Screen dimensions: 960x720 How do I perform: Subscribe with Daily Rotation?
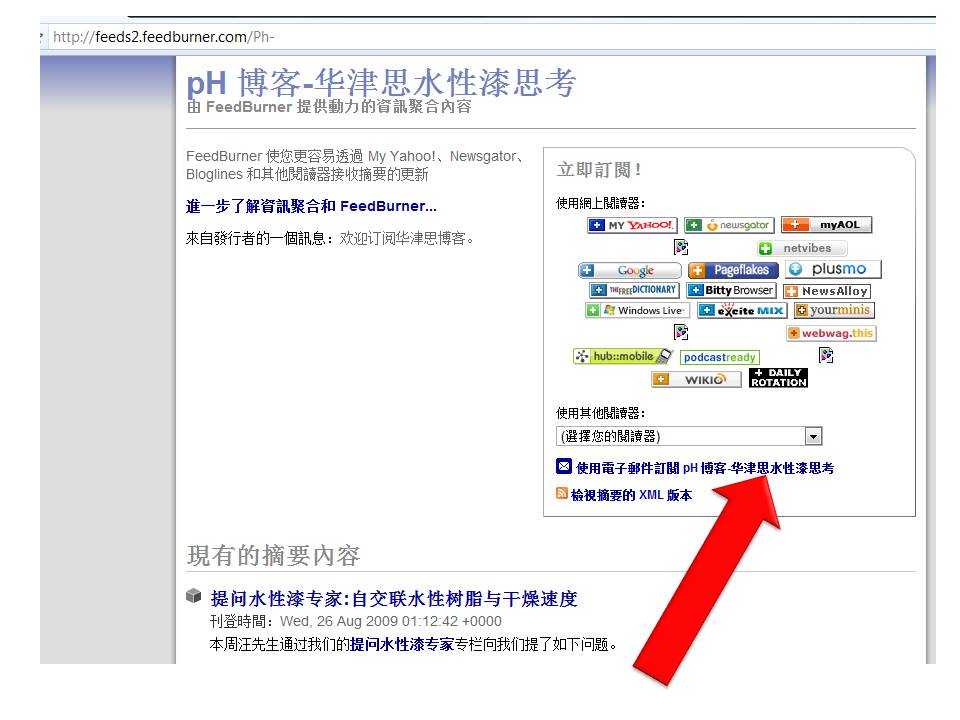[x=778, y=378]
